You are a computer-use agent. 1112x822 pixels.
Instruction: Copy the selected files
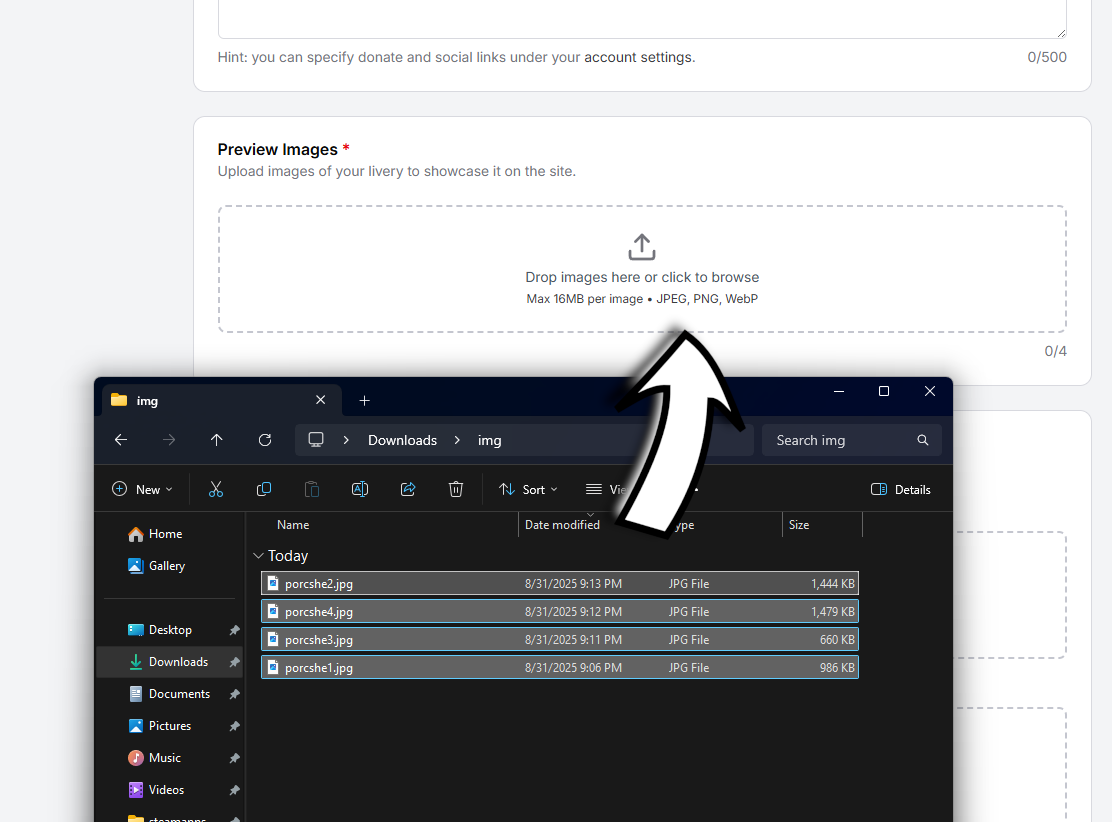pos(264,489)
